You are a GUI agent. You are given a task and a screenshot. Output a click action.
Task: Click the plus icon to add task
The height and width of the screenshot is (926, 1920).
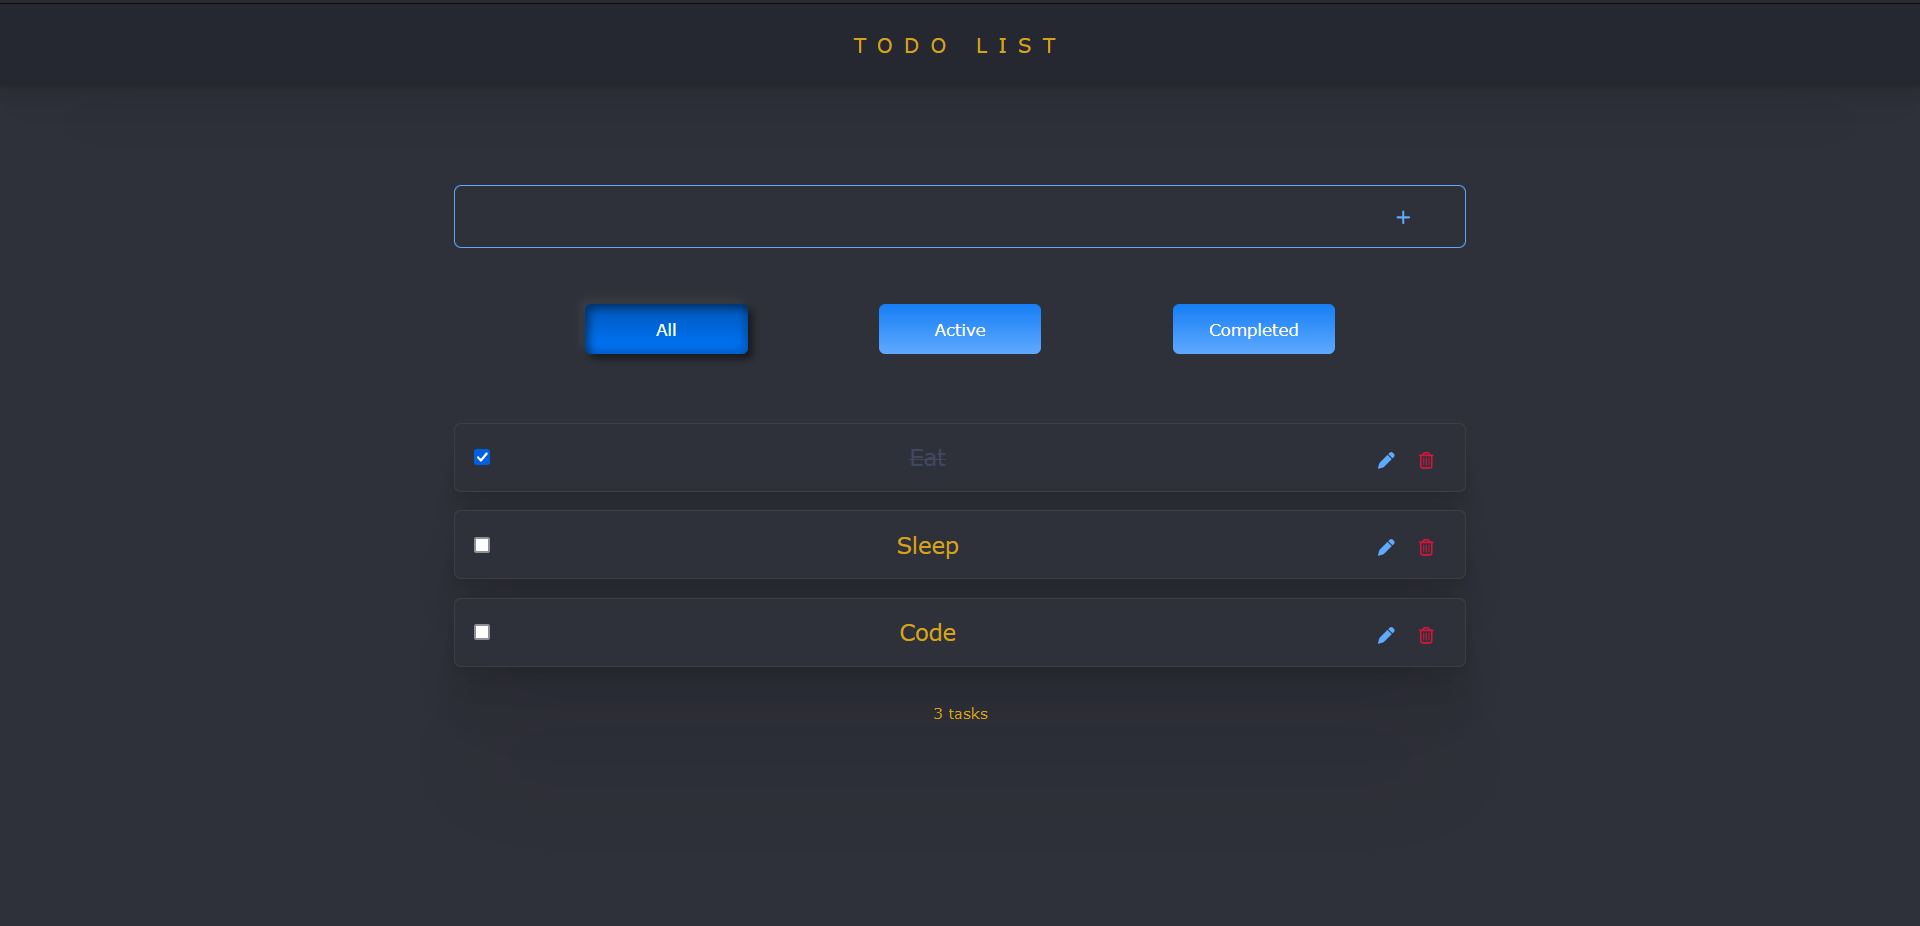(1403, 217)
